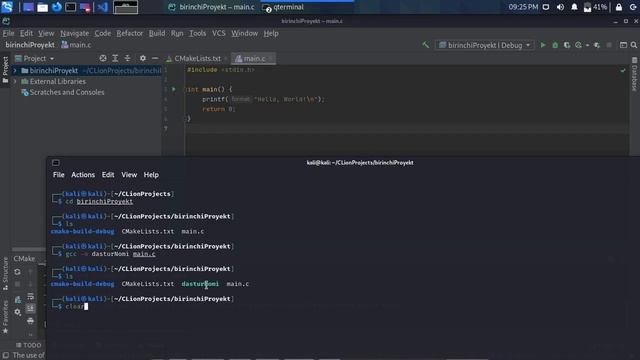Expand the profiler options dropdown arrow

[587, 45]
